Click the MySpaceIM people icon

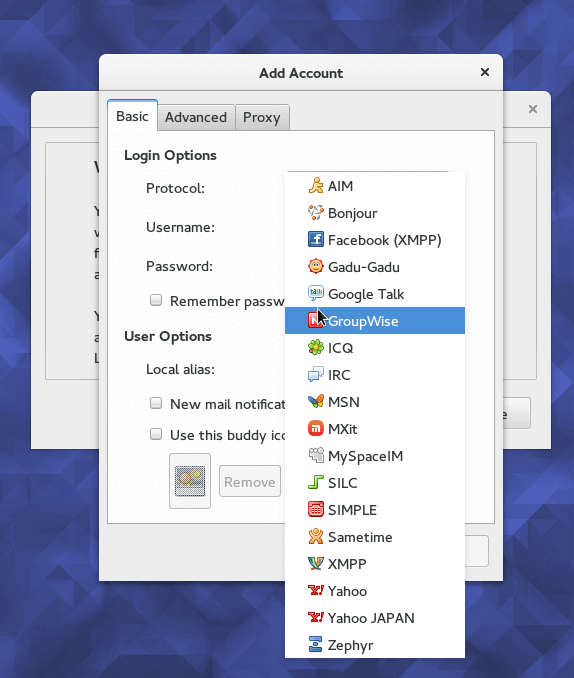click(316, 455)
